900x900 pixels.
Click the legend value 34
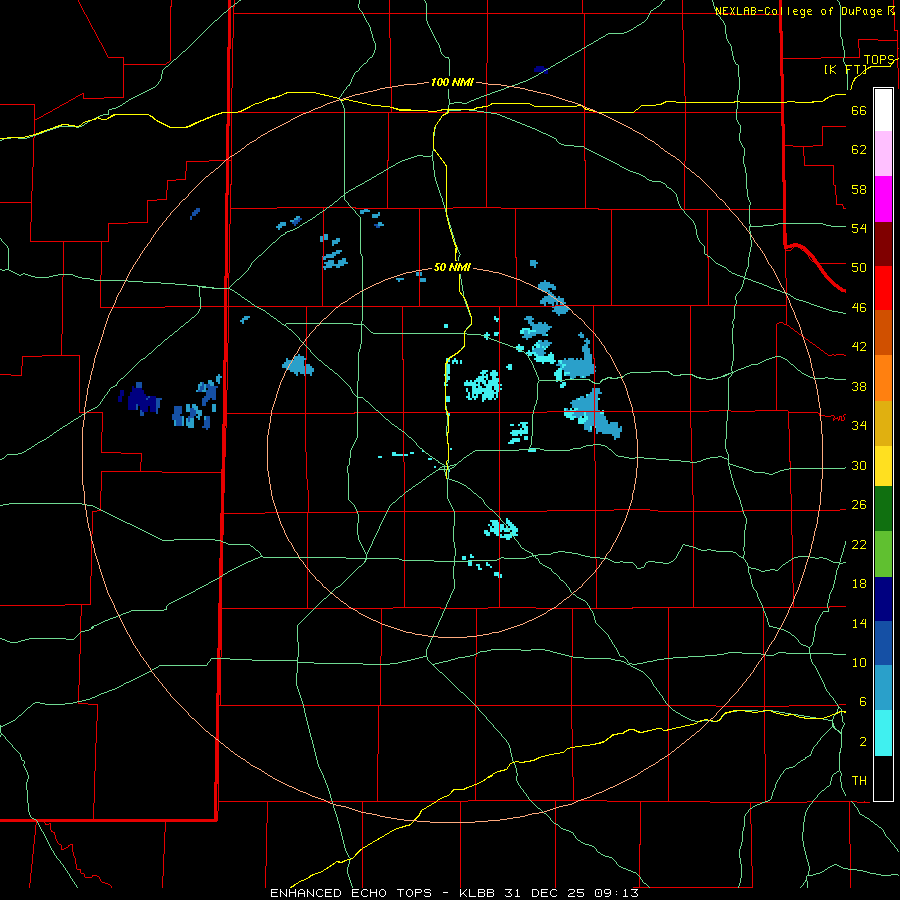click(859, 426)
